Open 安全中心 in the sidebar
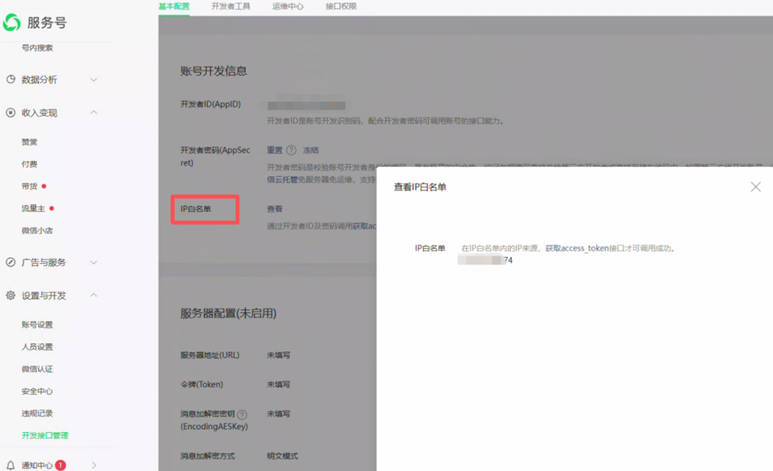Image resolution: width=773 pixels, height=471 pixels. point(37,391)
